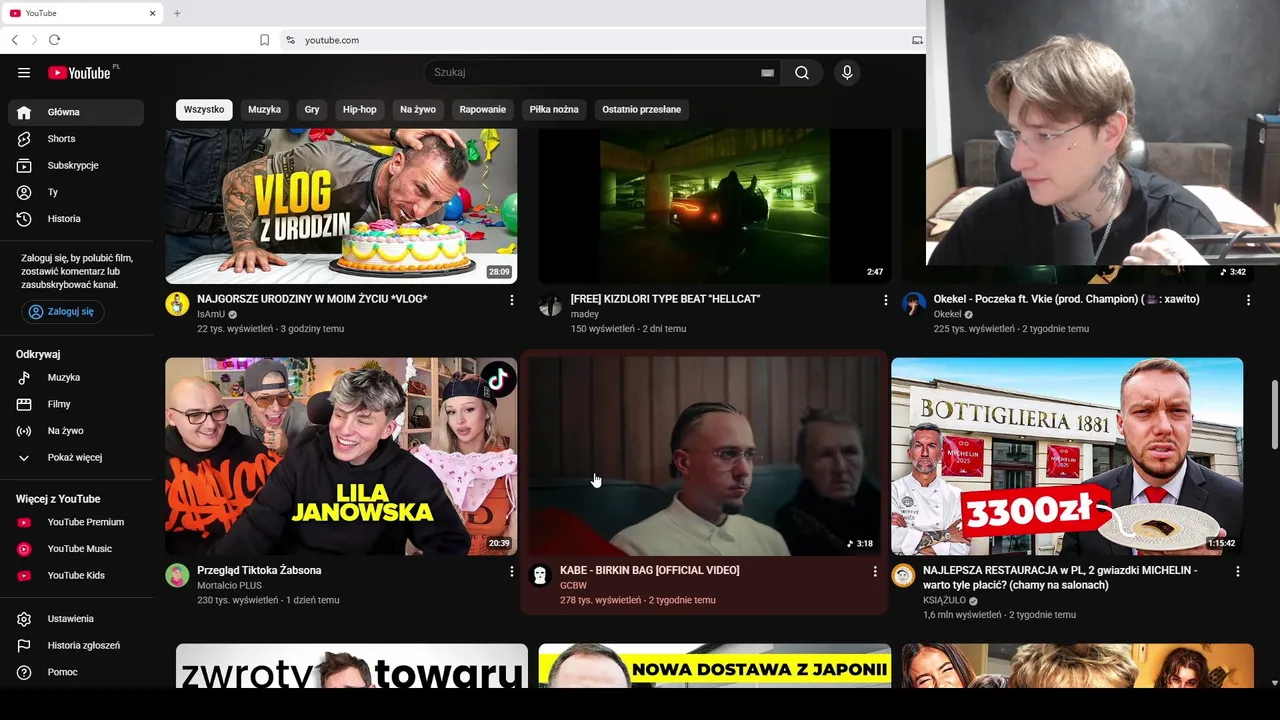The height and width of the screenshot is (720, 1280).
Task: Play the BOTTIGLIERIA 1881 thumbnail
Action: tap(1067, 456)
